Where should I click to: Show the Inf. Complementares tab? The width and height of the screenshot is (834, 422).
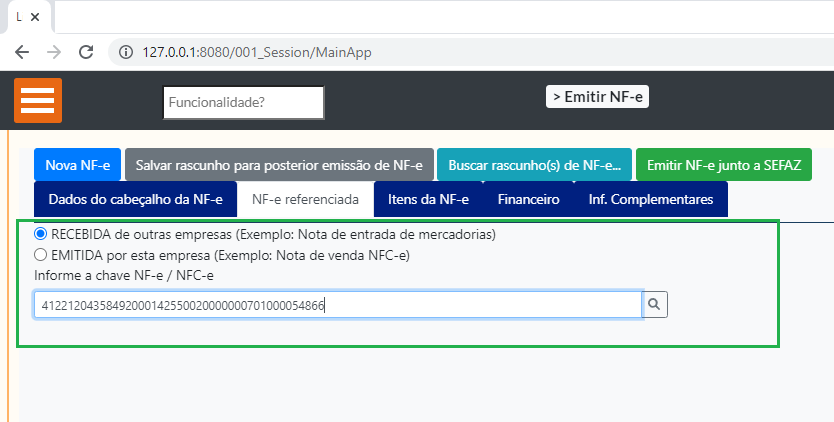coord(650,199)
